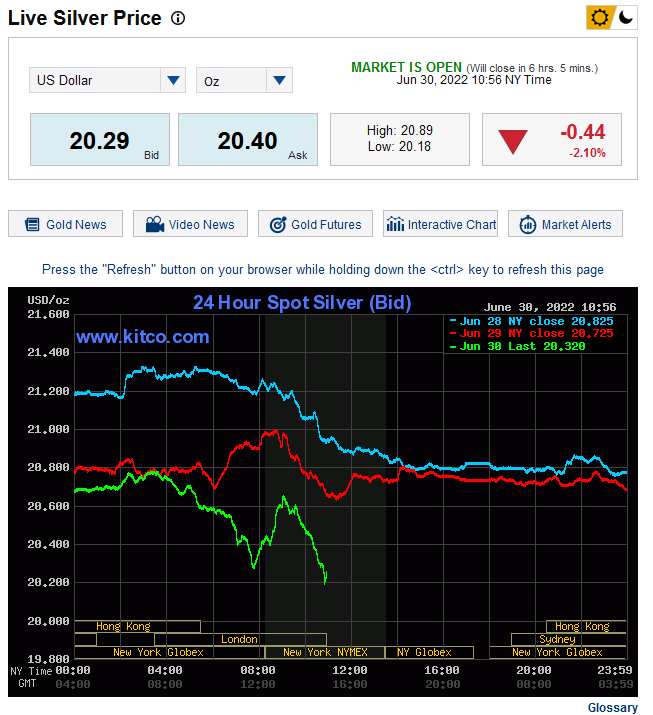This screenshot has width=653, height=715.
Task: Open Market Alerts
Action: click(x=565, y=224)
